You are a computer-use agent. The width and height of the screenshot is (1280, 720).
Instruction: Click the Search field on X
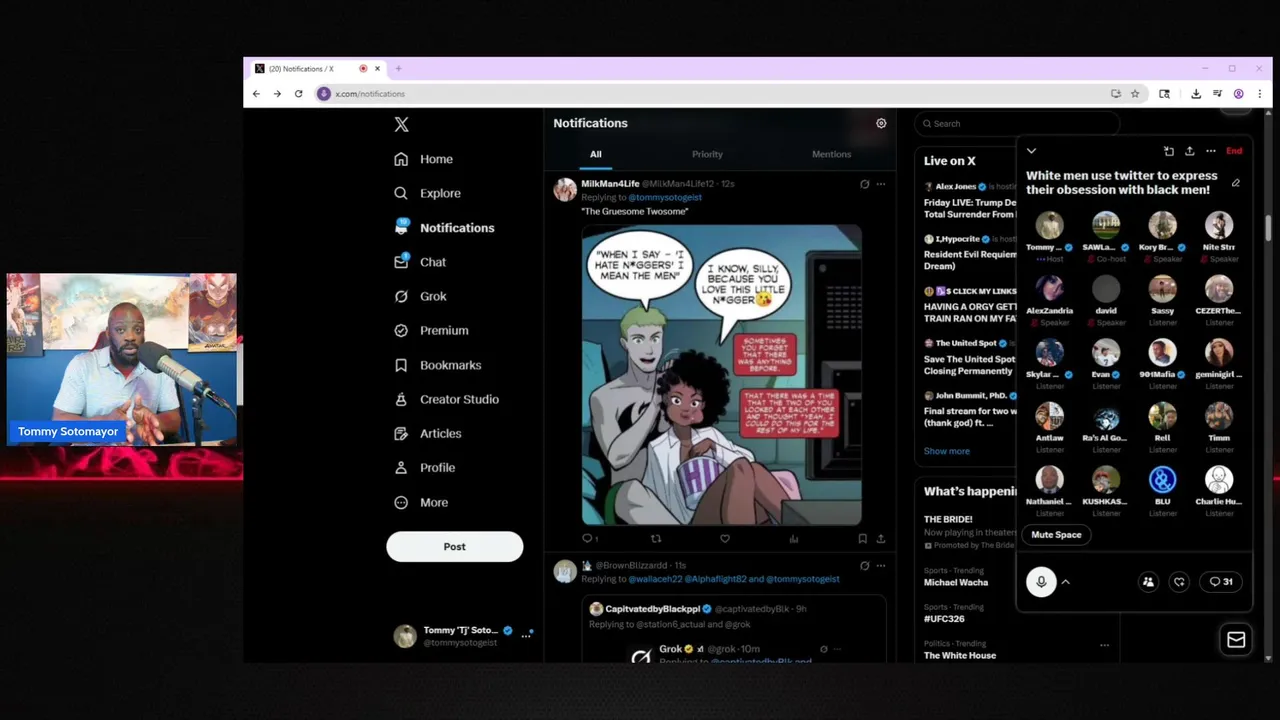coord(1016,124)
